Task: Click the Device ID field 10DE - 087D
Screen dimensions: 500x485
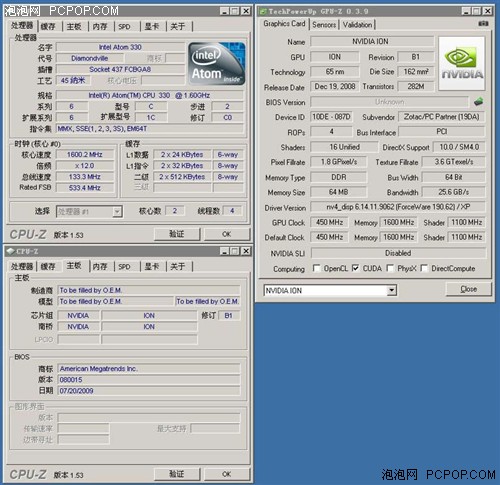Action: tap(331, 117)
